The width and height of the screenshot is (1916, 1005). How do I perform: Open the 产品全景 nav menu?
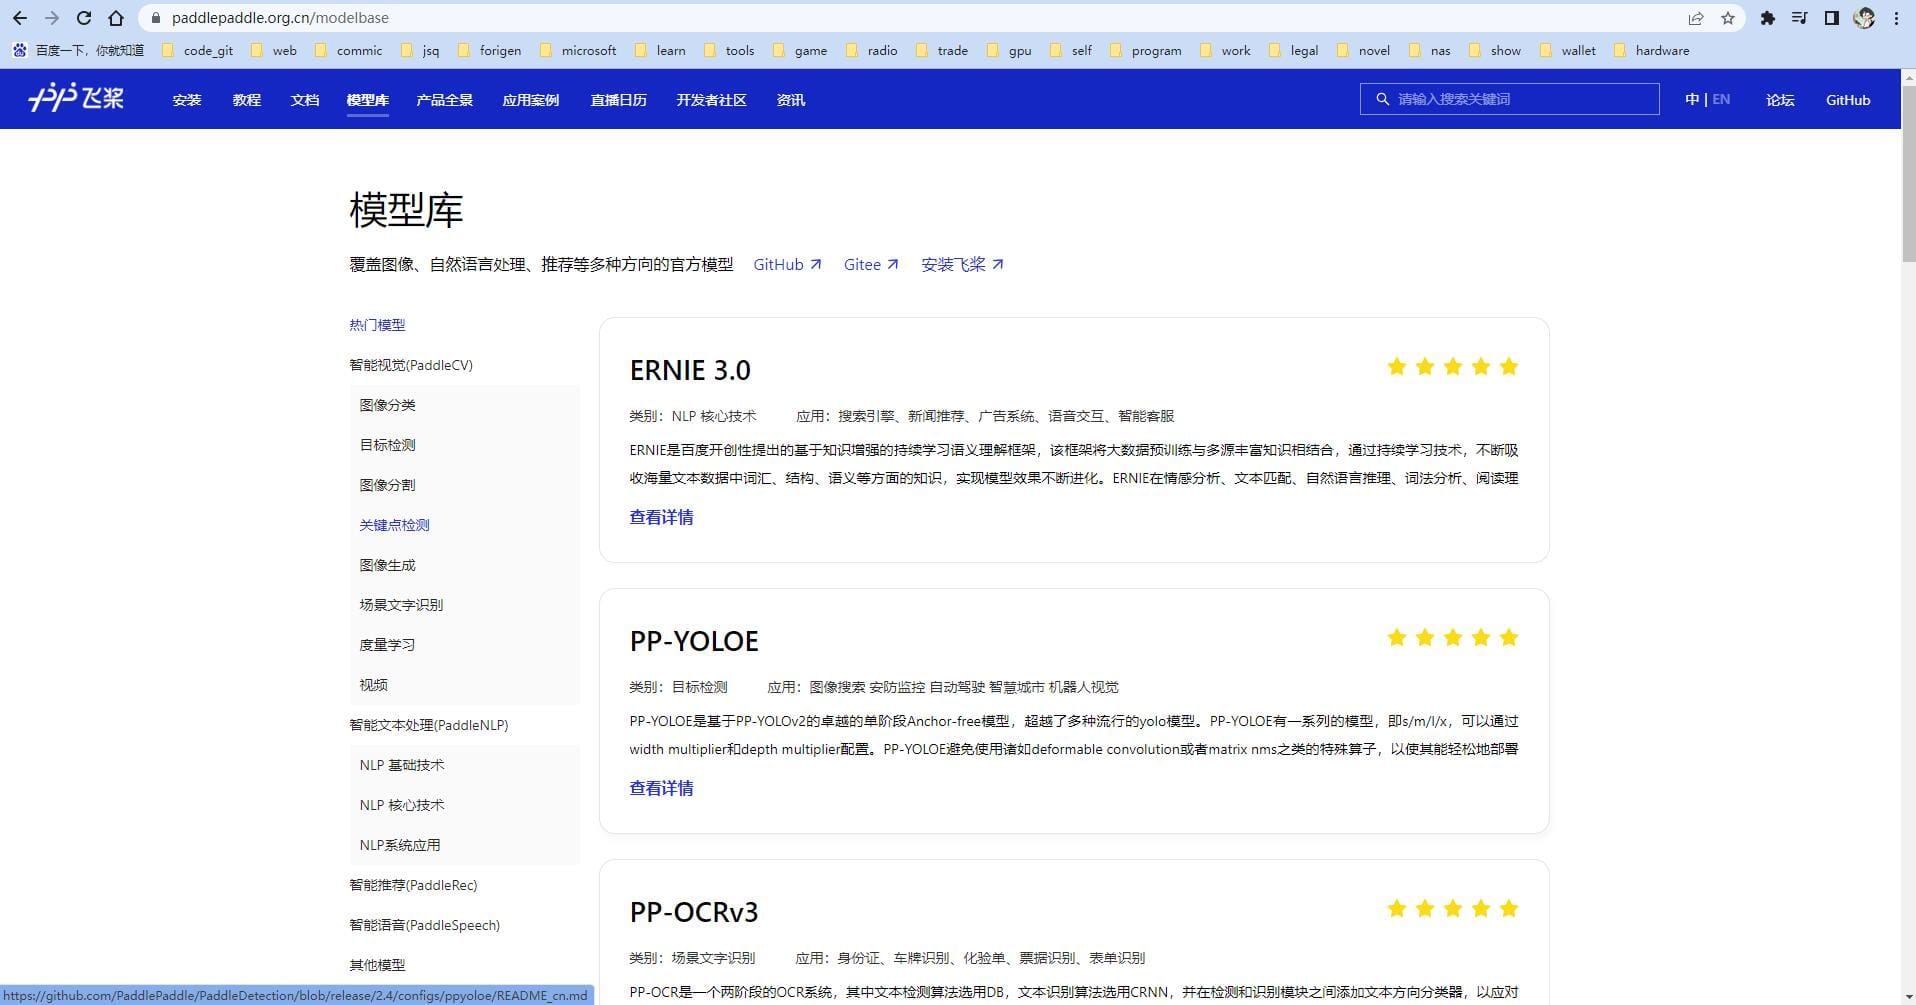pyautogui.click(x=445, y=100)
